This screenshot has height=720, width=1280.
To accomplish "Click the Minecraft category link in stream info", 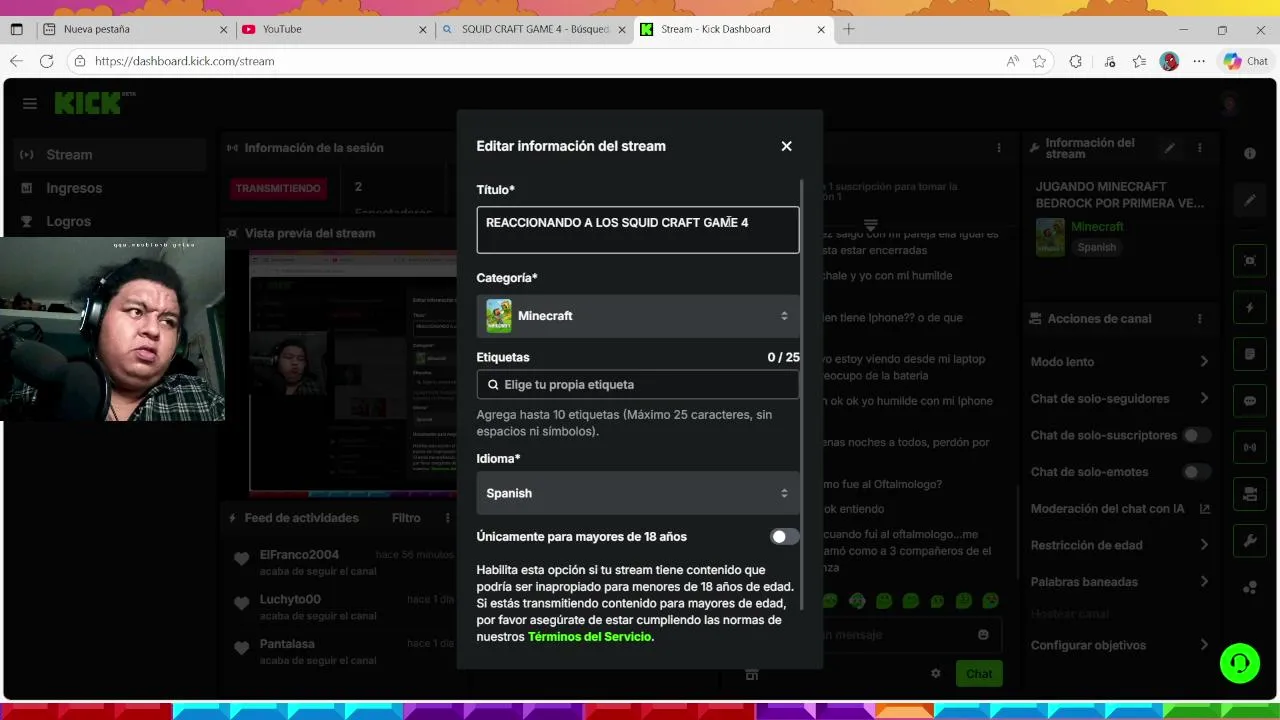I will [1097, 227].
